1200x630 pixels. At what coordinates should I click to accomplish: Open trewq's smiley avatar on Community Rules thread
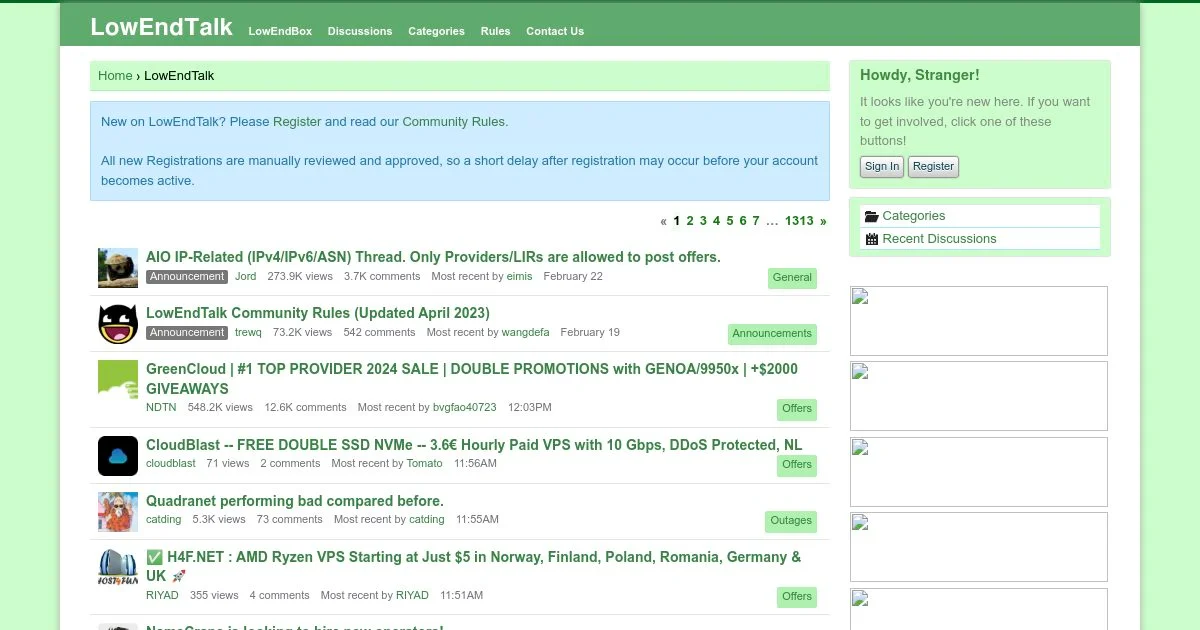coord(118,324)
